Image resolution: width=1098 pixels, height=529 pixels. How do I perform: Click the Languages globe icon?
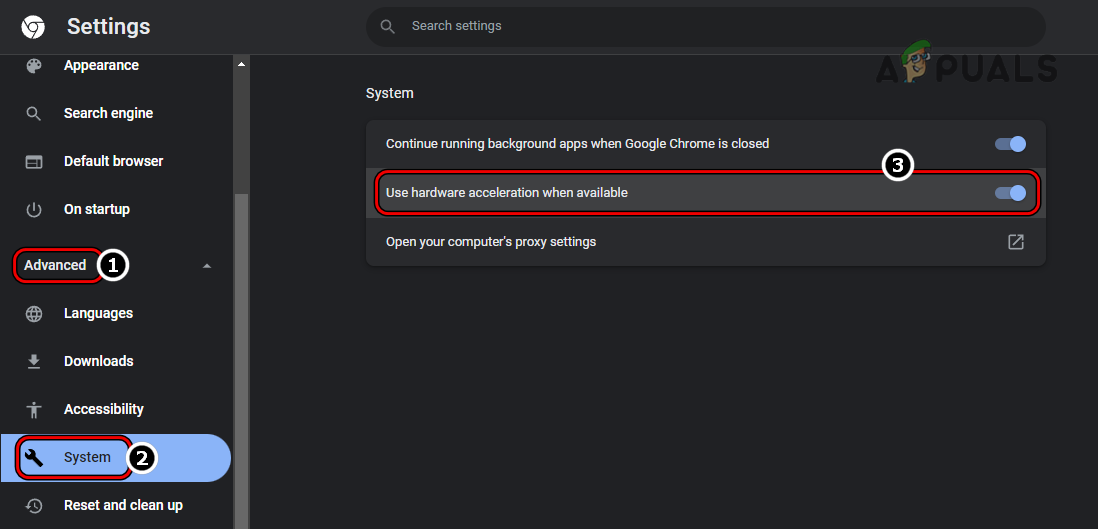pos(34,313)
